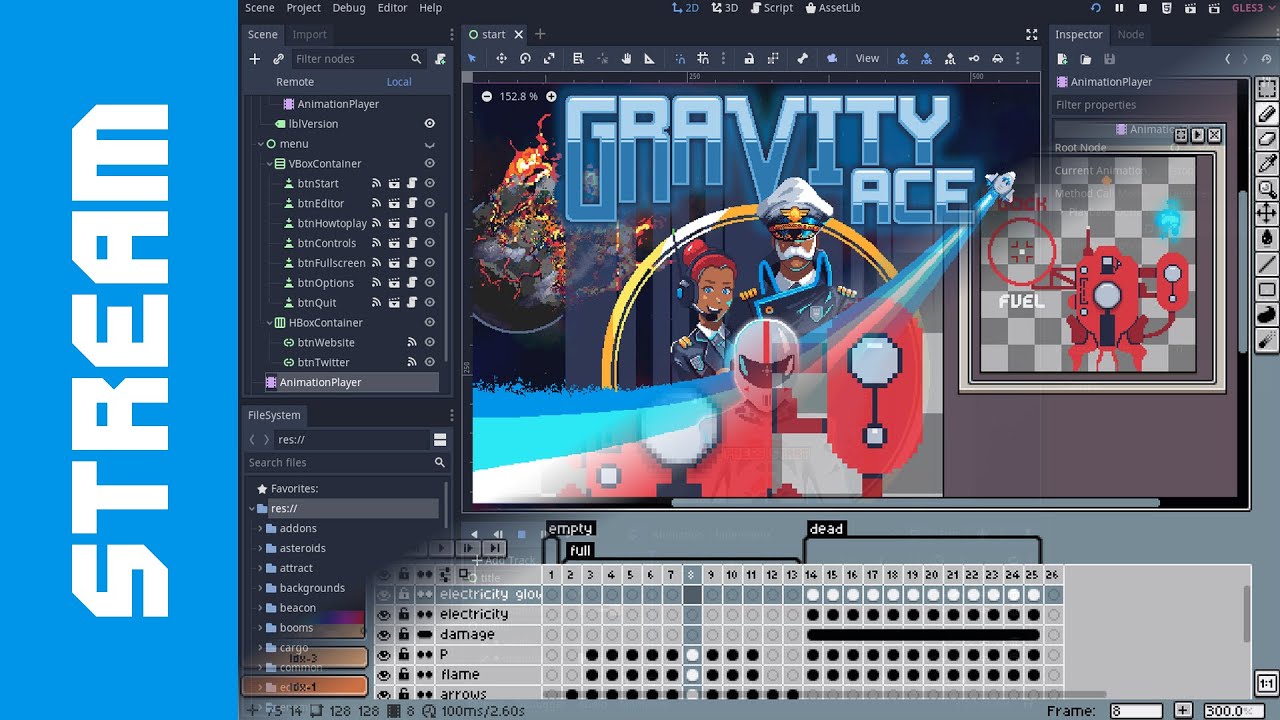
Task: Switch to the Script workspace
Action: pos(771,8)
